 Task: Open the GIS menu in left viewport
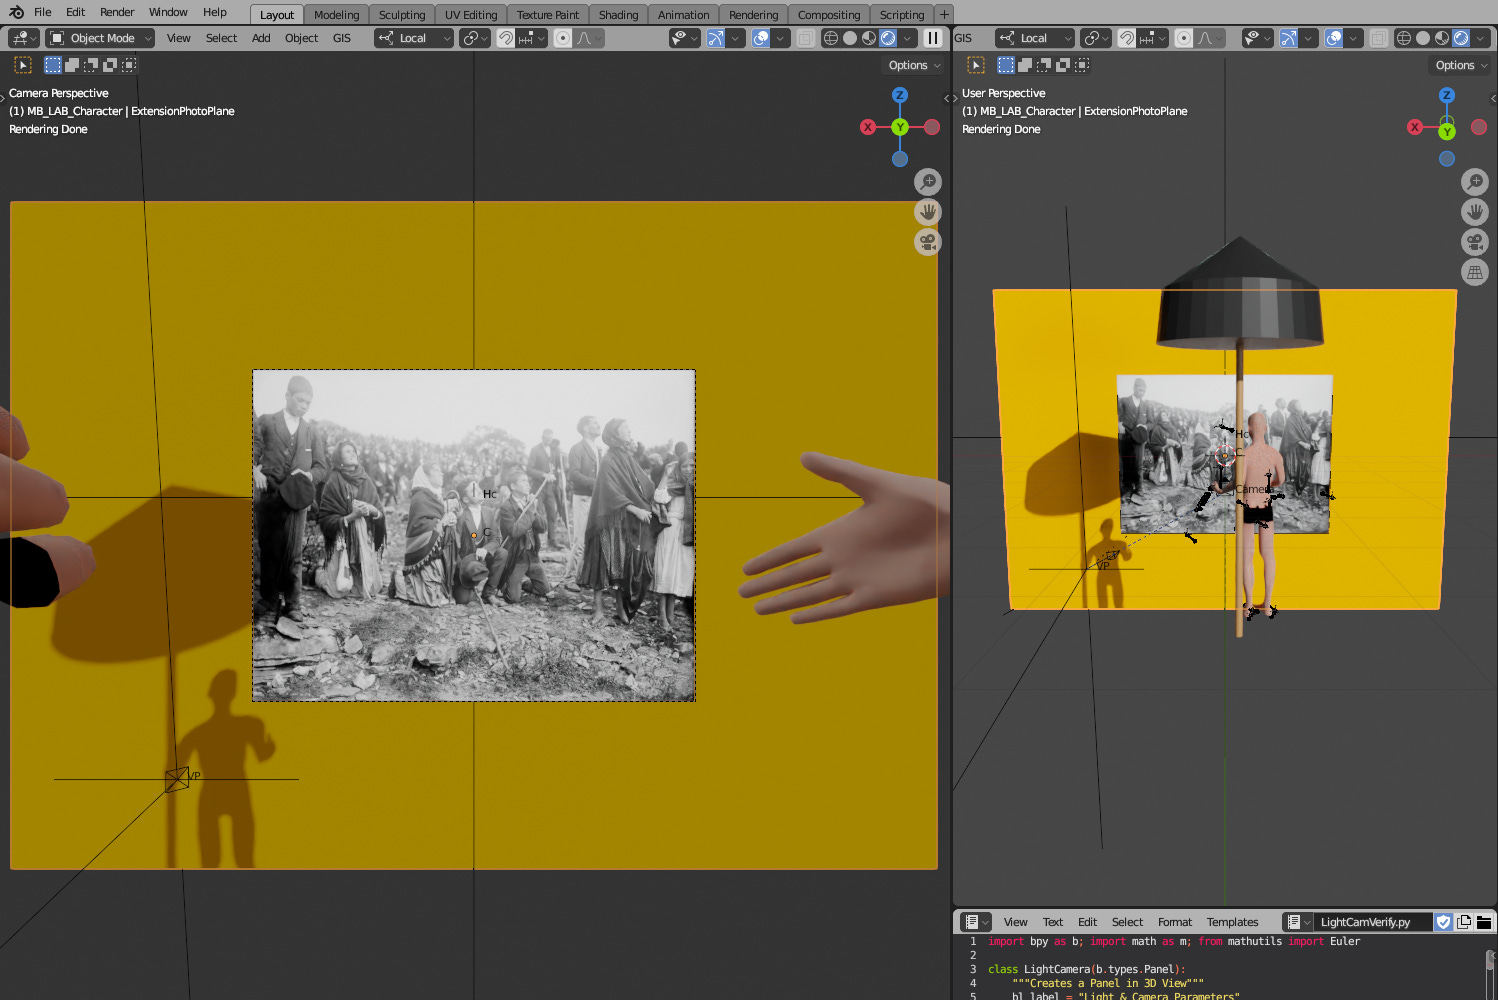click(342, 38)
